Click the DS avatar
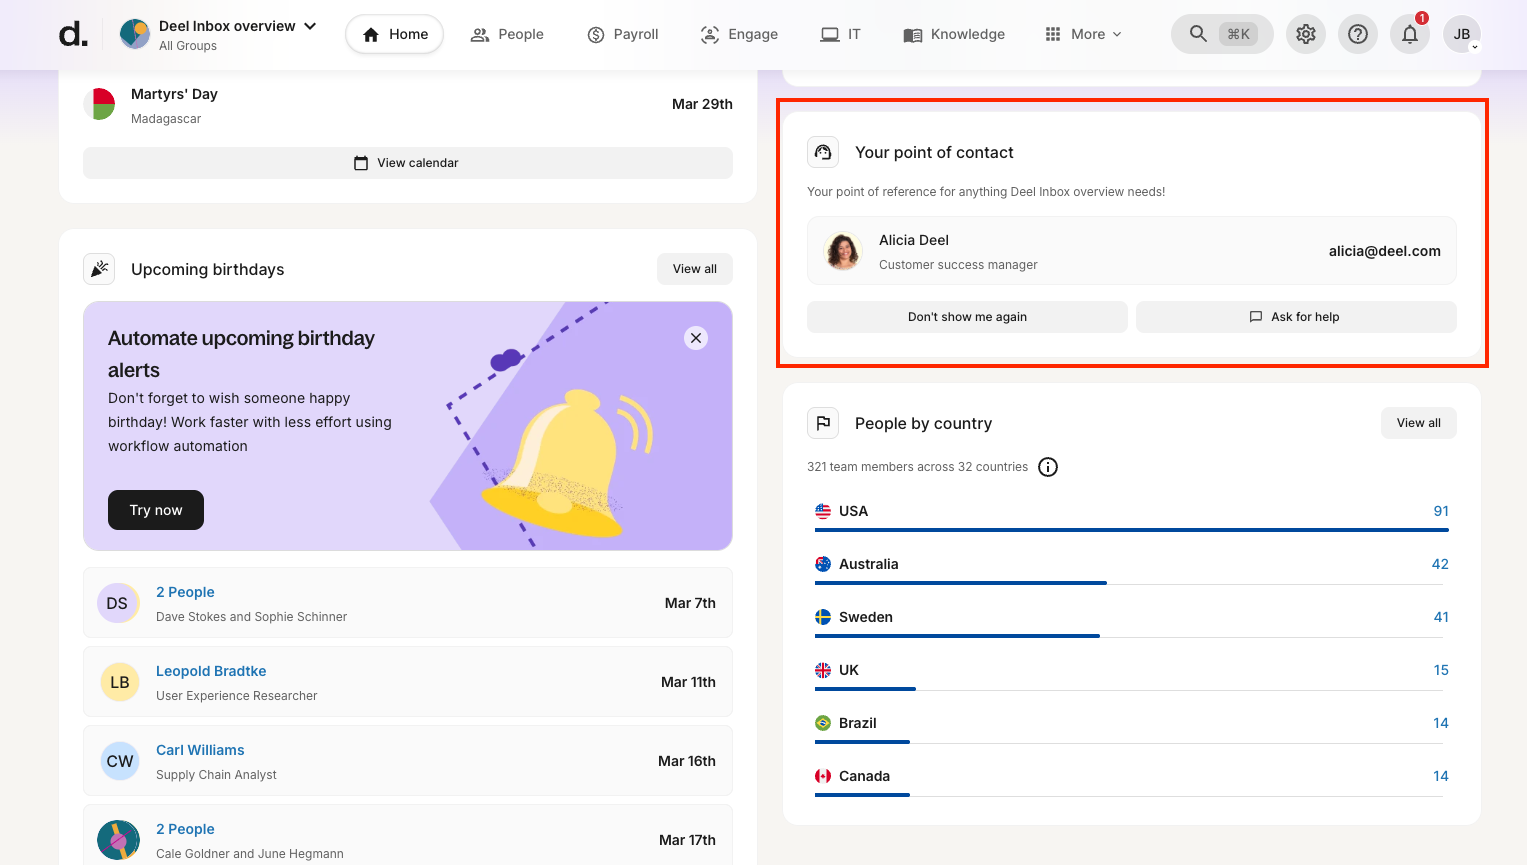Screen dimensions: 1527x865 (118, 603)
